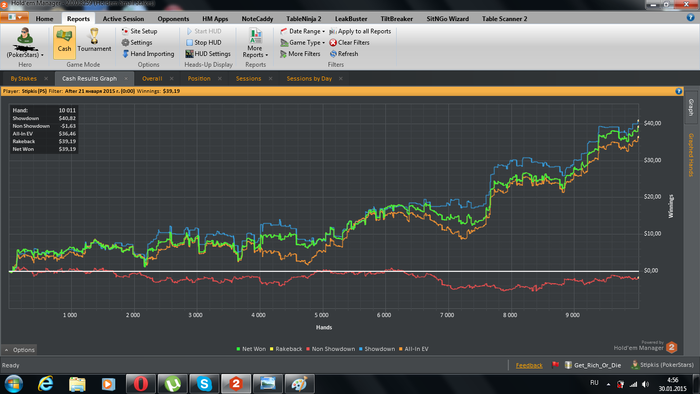Switch to the Sessions by Day tab
This screenshot has width=700, height=394.
tap(309, 79)
